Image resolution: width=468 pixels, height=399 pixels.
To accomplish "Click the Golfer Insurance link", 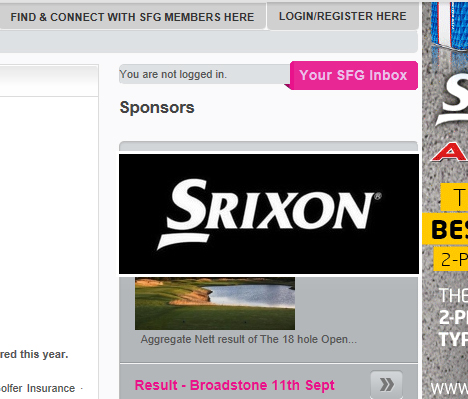I will click(x=38, y=388).
